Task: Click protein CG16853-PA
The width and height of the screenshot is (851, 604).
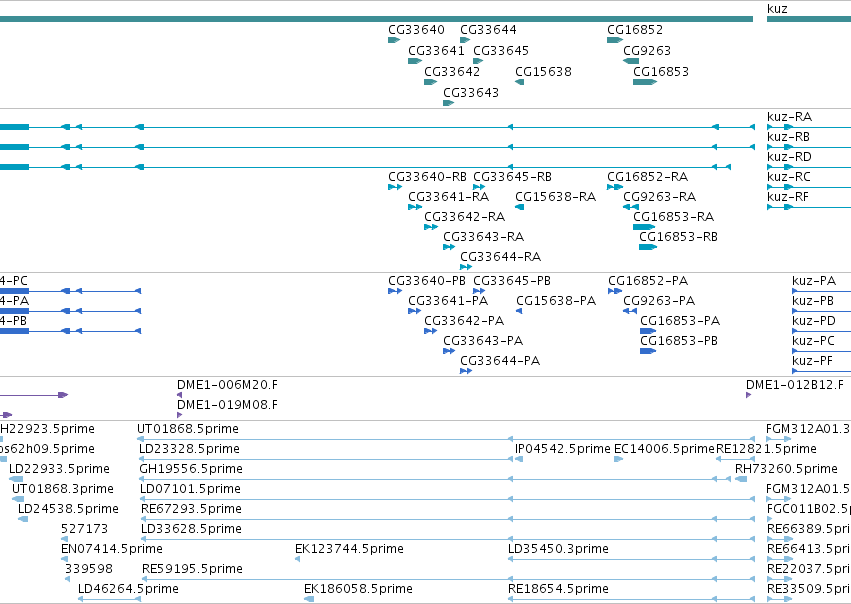Action: pos(680,321)
